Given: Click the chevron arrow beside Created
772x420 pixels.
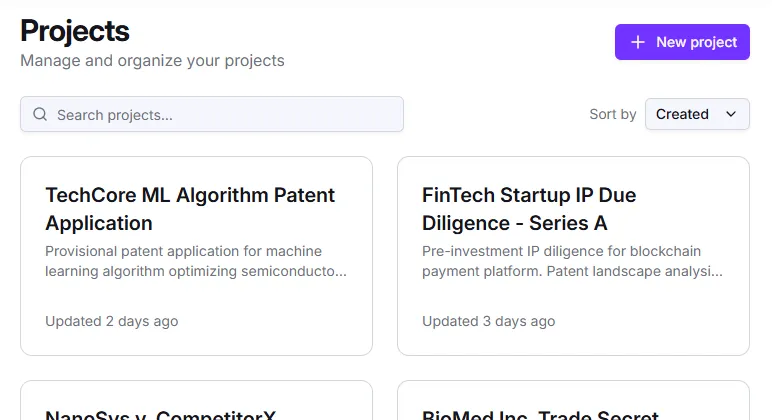Looking at the screenshot, I should click(731, 114).
